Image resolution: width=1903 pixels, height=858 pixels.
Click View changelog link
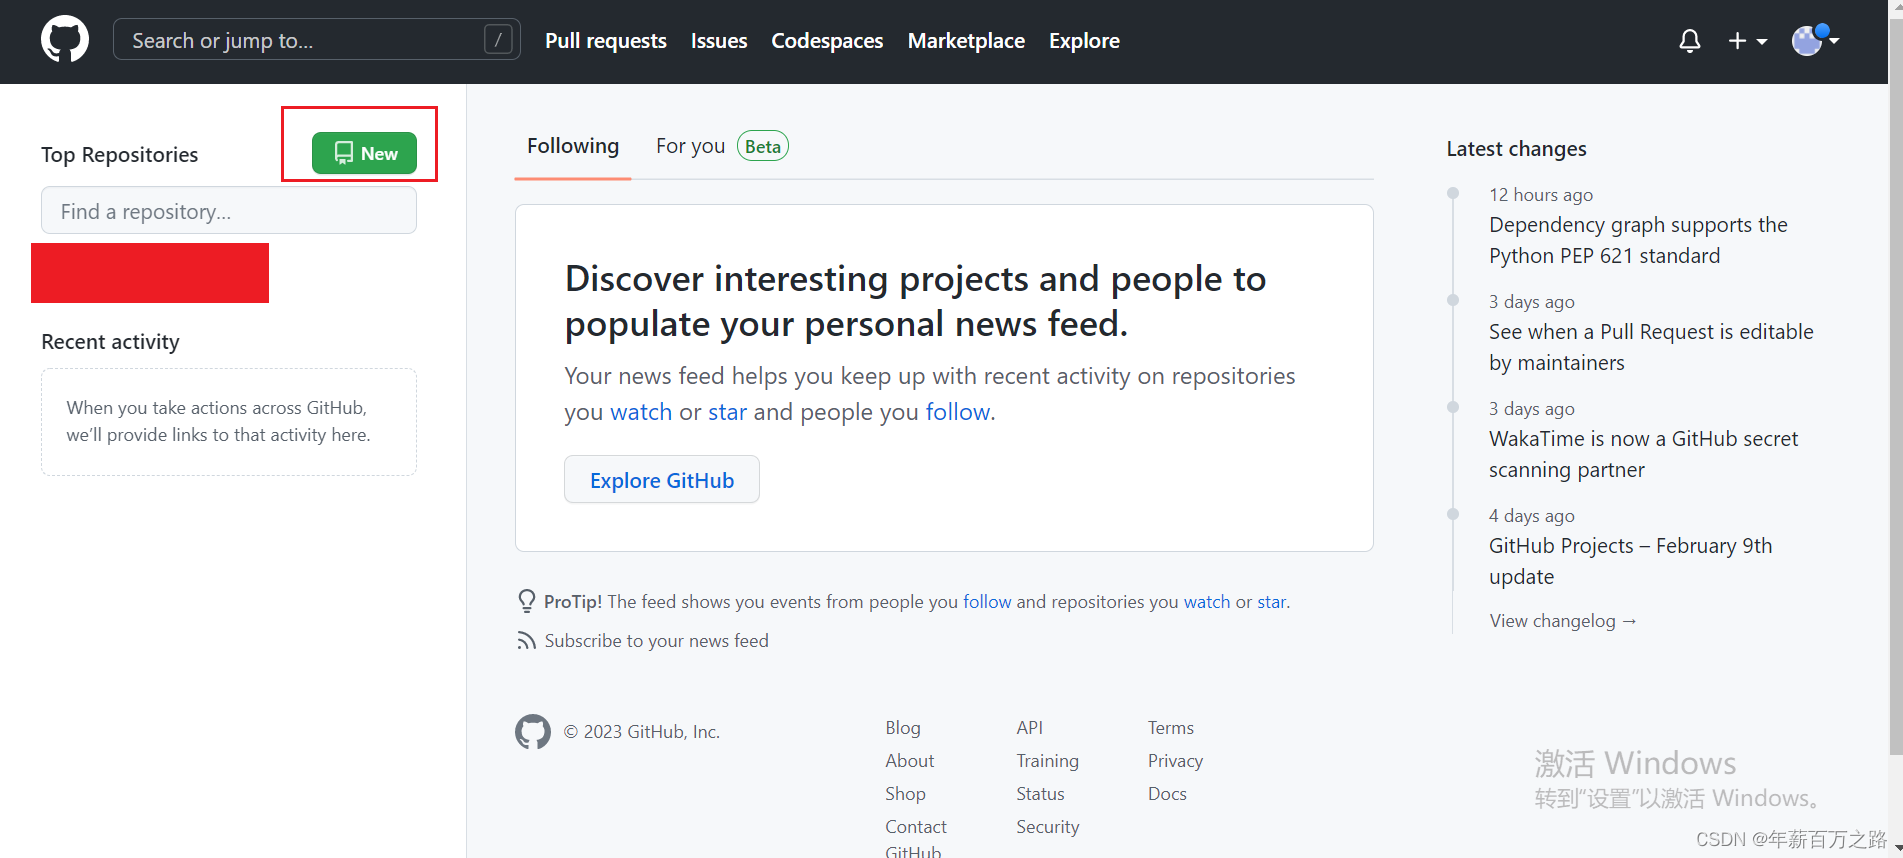(1563, 621)
